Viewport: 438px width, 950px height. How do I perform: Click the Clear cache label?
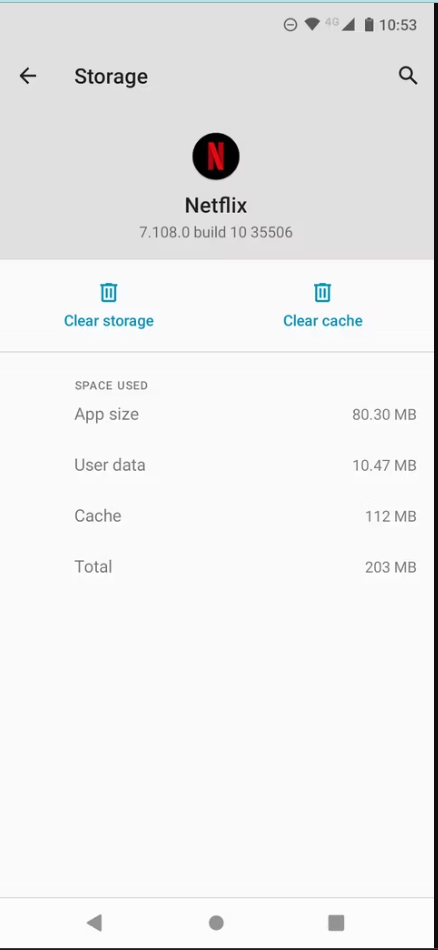(323, 321)
